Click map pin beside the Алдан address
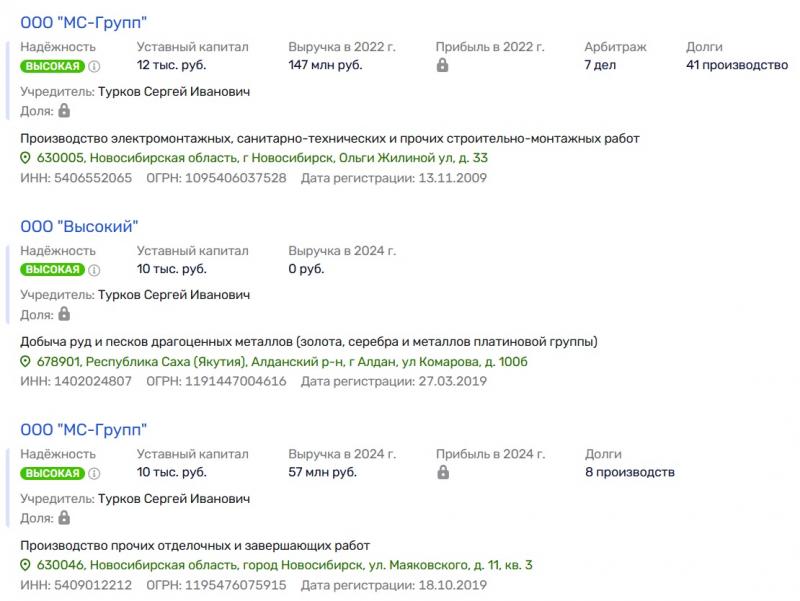Image resolution: width=800 pixels, height=601 pixels. 26,362
